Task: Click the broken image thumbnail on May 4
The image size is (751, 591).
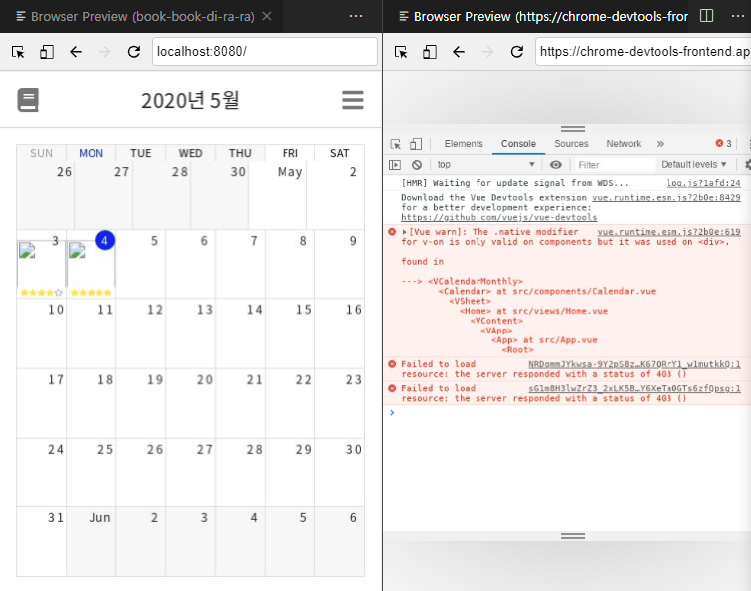Action: point(77,250)
